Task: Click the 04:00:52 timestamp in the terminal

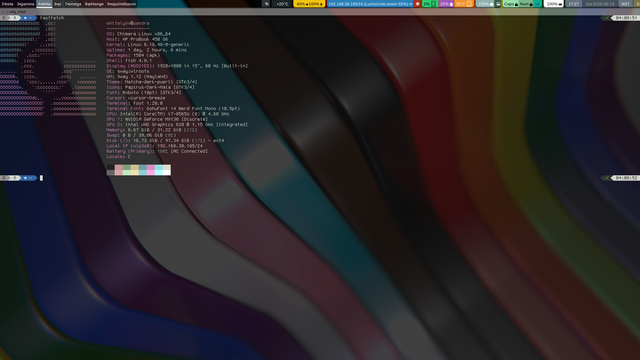Action: (626, 178)
